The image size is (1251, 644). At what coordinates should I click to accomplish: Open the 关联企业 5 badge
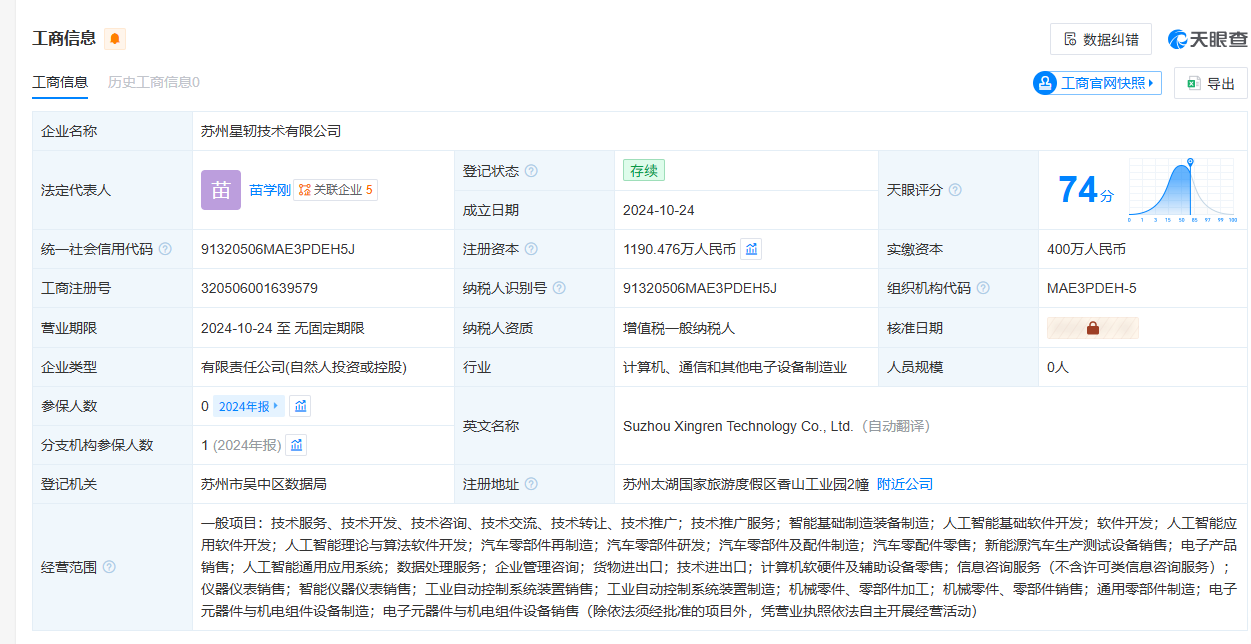(x=336, y=190)
